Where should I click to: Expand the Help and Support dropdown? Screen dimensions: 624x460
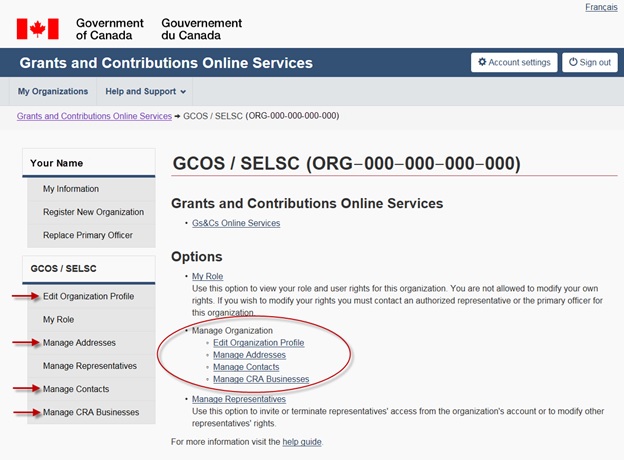click(146, 92)
